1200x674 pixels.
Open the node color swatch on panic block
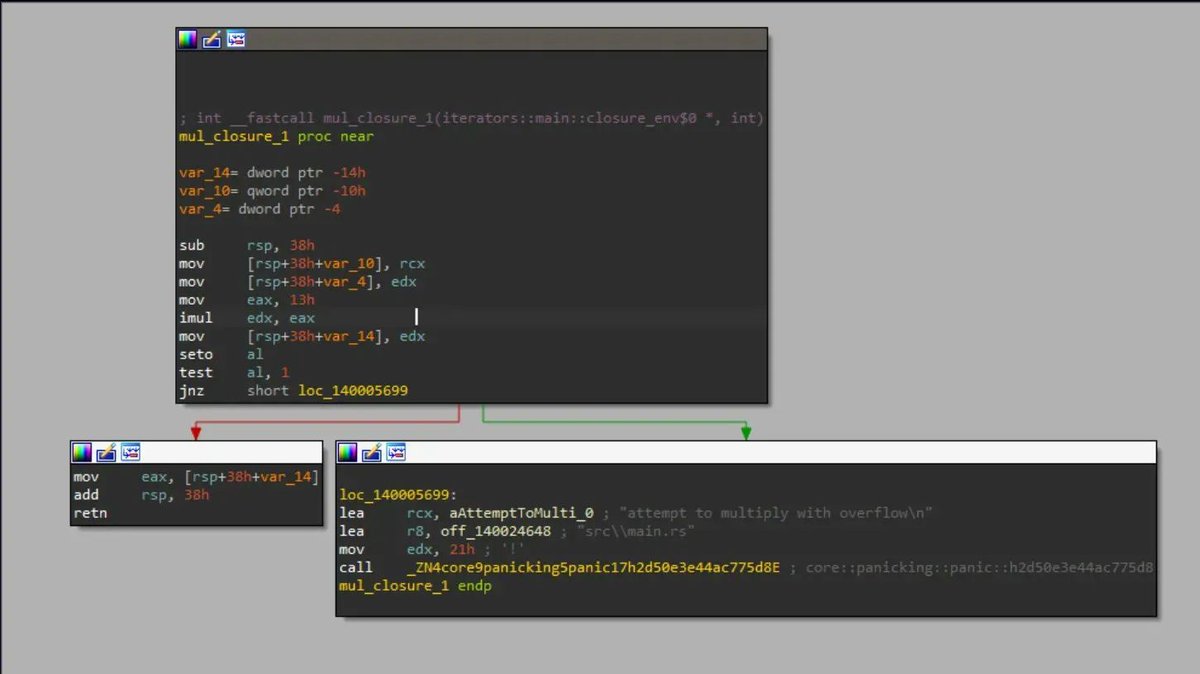(347, 452)
